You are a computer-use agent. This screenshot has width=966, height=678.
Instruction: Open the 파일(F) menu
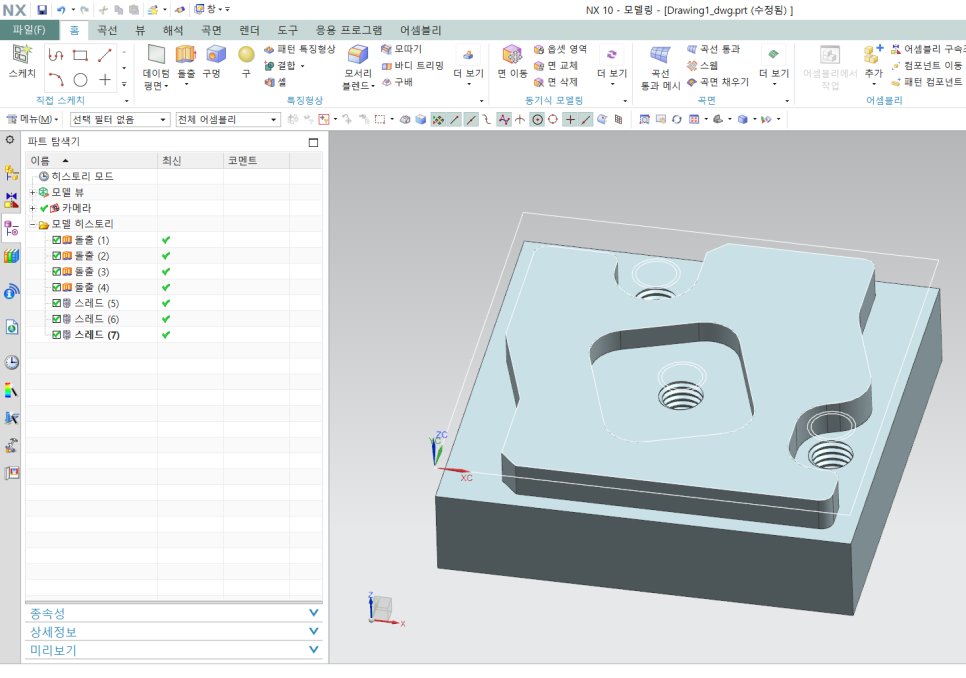29,30
